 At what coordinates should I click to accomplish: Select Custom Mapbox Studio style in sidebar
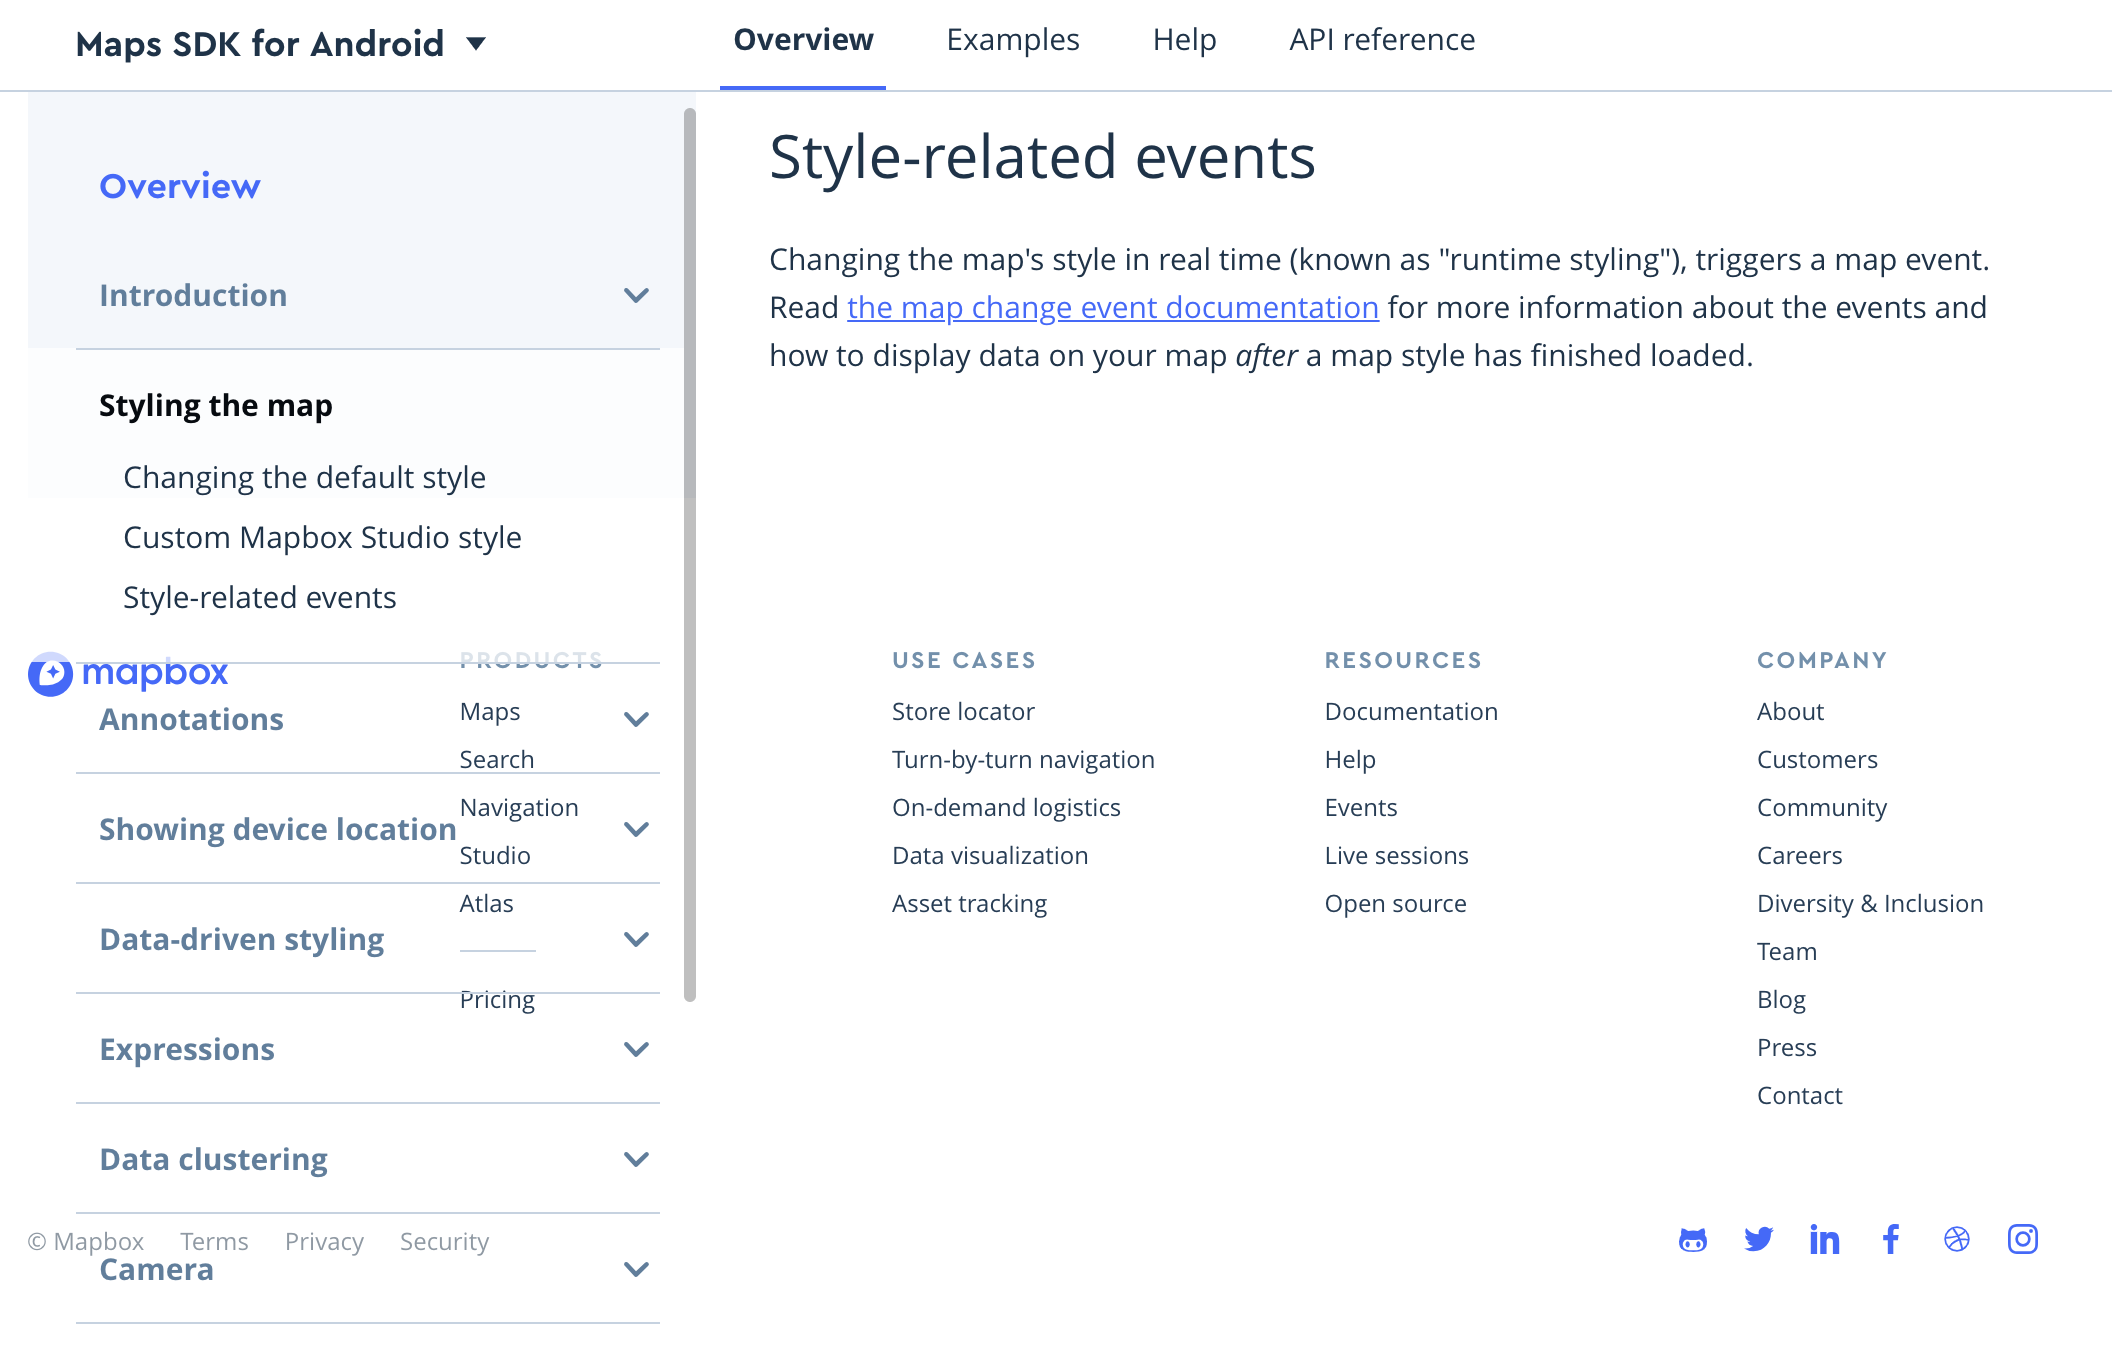click(322, 537)
